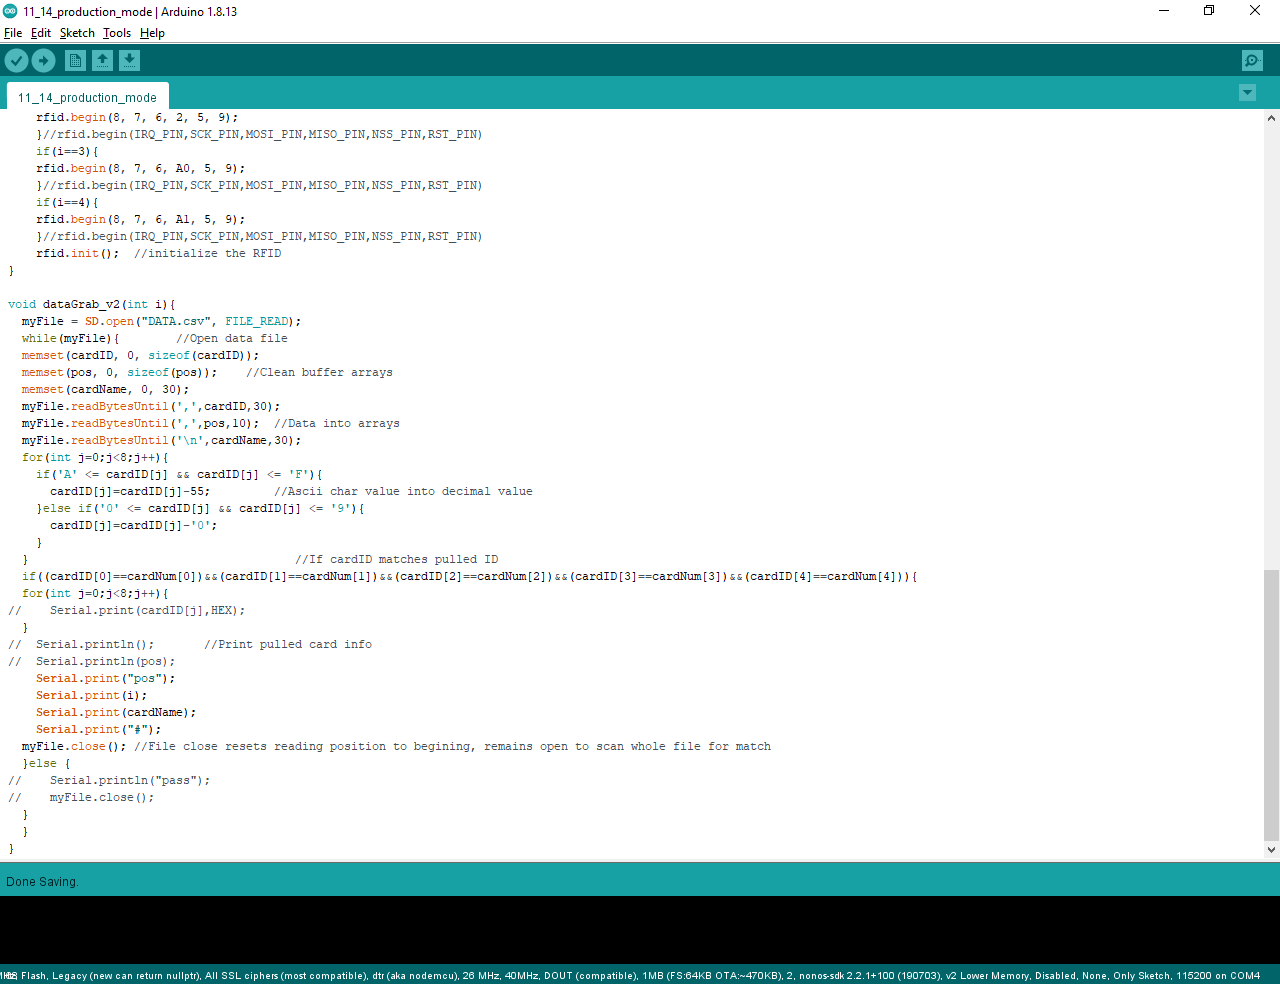The height and width of the screenshot is (984, 1280).
Task: Click 'memset(cardName, 0, 30);' line
Action: 105,389
